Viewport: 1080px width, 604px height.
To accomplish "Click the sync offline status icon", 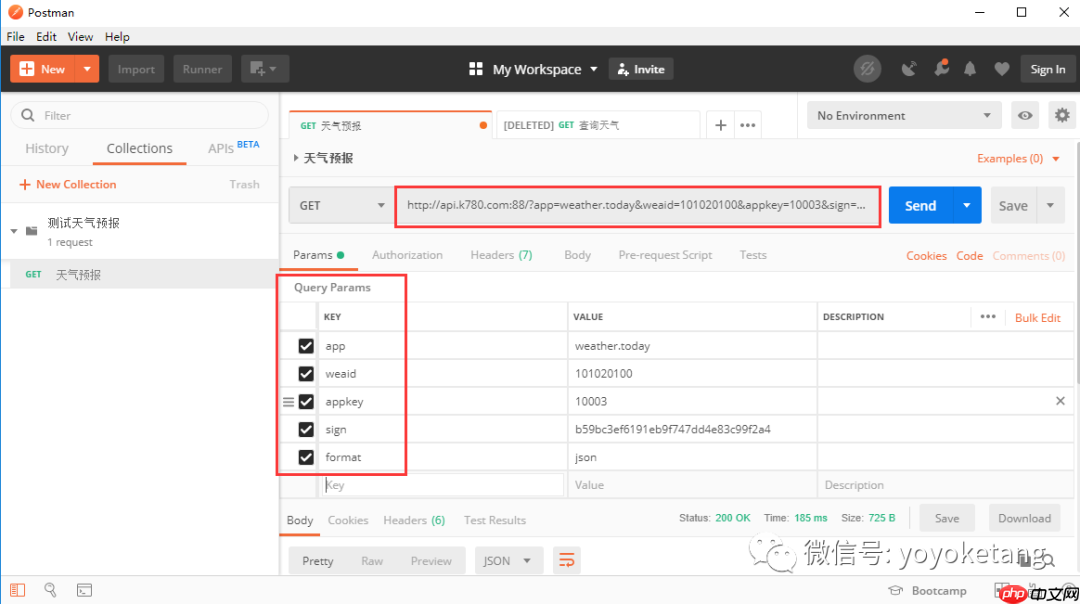I will 867,69.
